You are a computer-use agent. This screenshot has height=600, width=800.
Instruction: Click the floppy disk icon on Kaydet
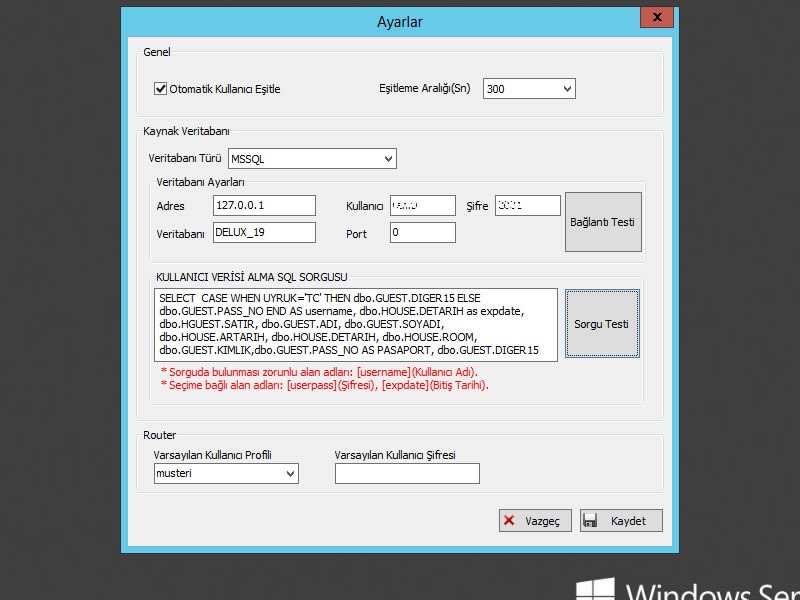[591, 521]
